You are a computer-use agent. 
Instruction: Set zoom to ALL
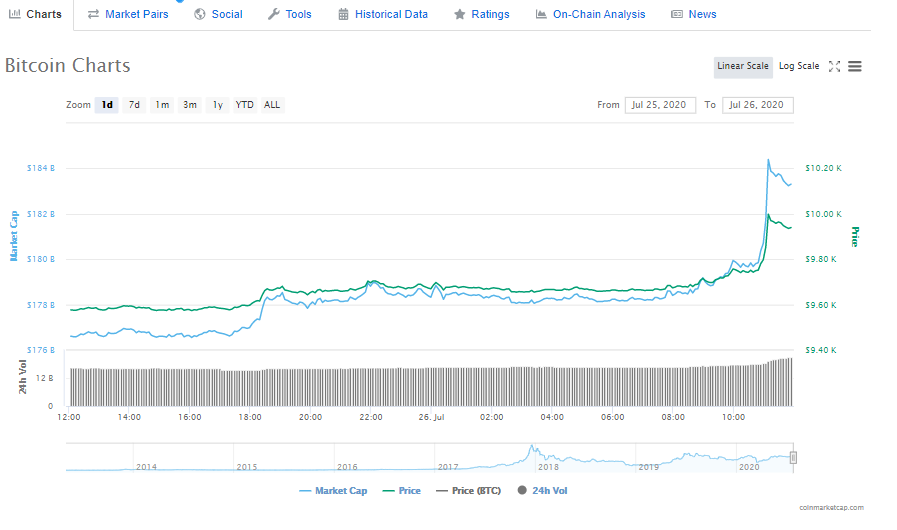click(x=272, y=105)
